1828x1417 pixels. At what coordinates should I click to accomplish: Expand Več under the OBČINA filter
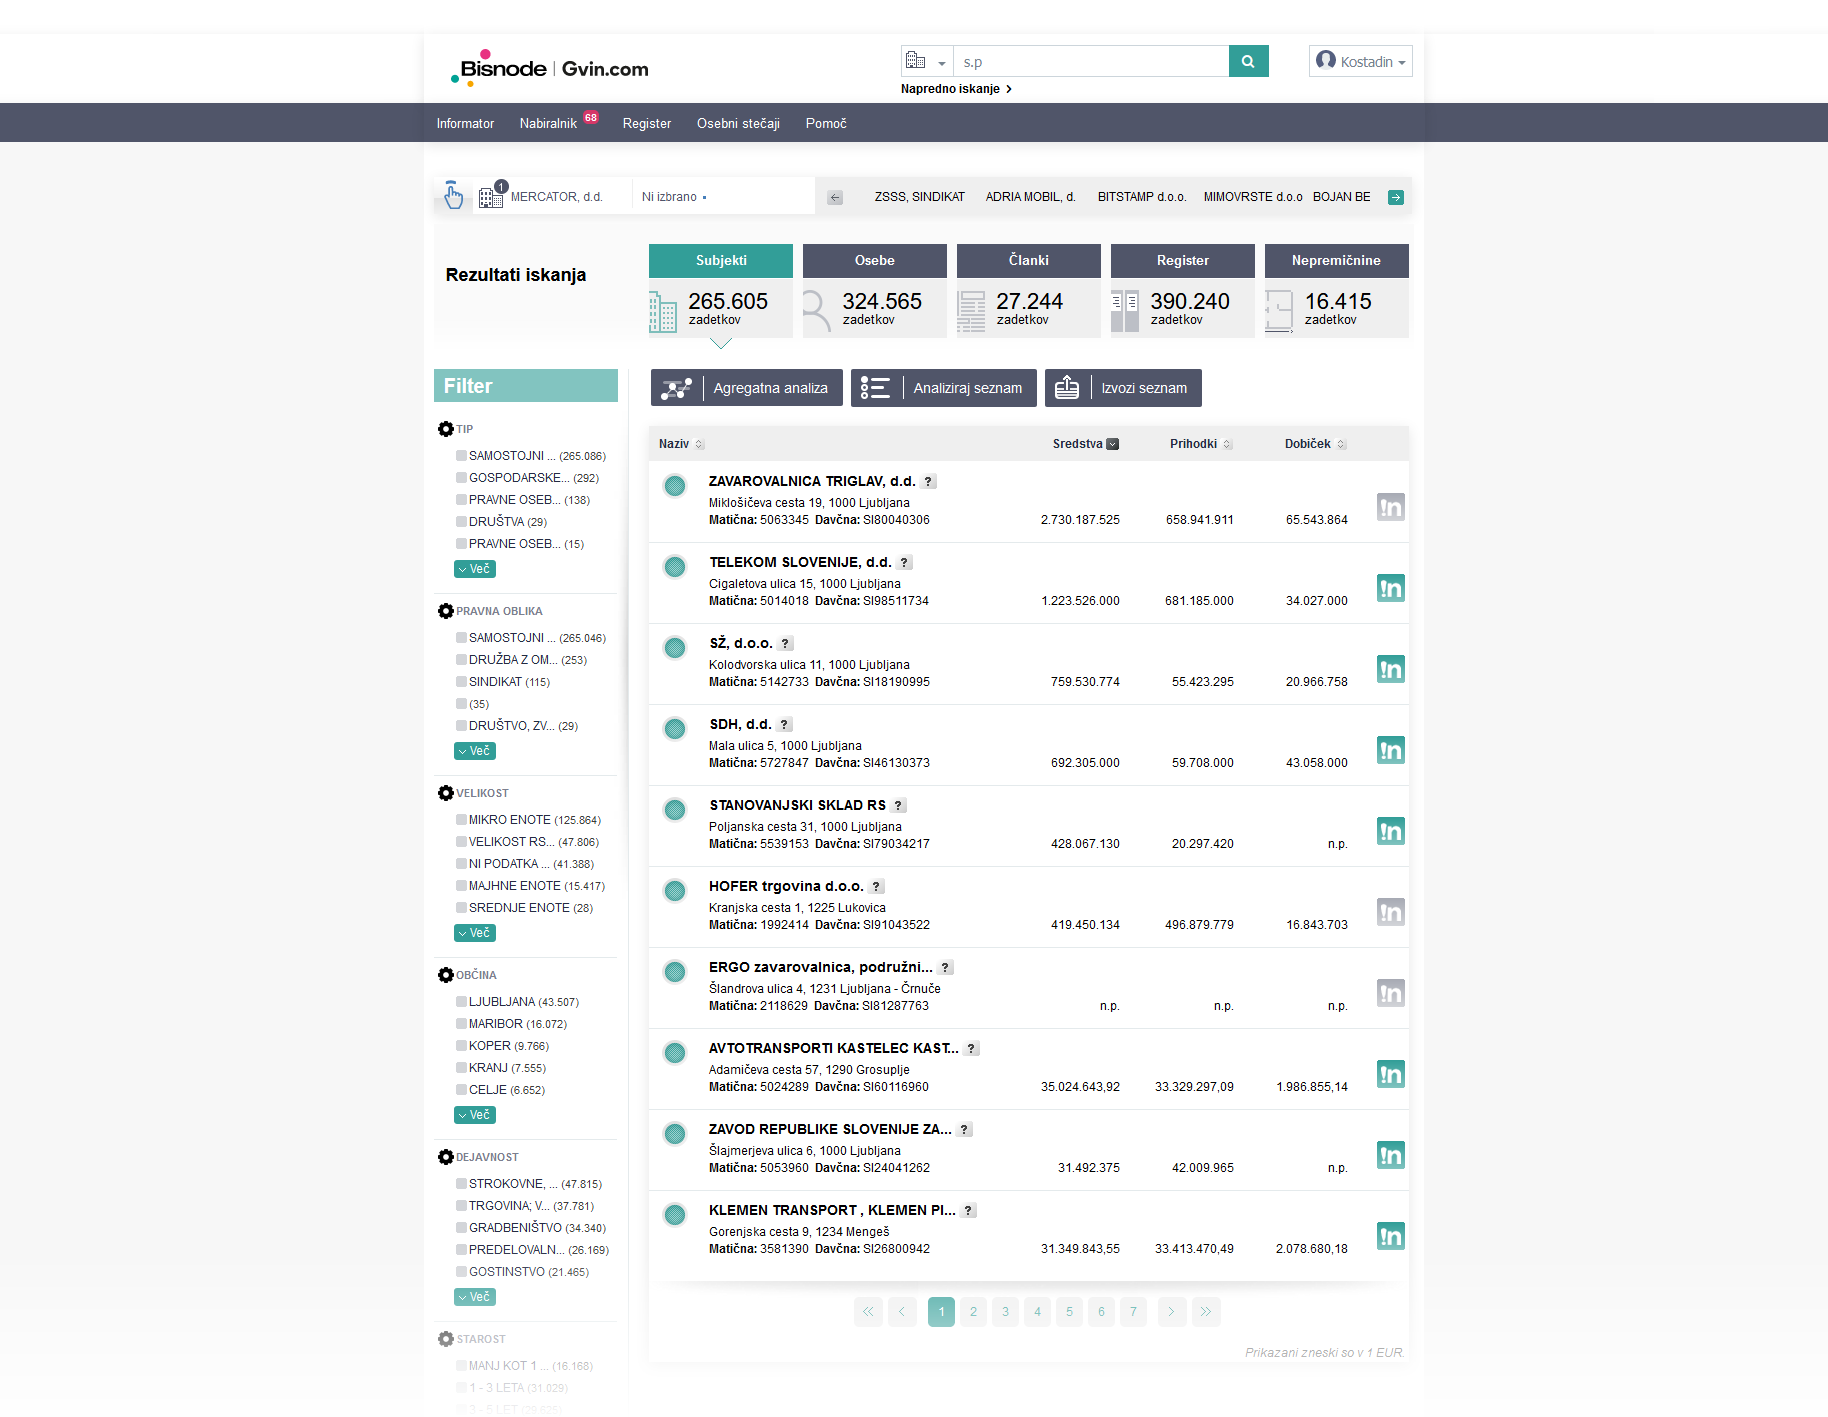pos(475,1115)
